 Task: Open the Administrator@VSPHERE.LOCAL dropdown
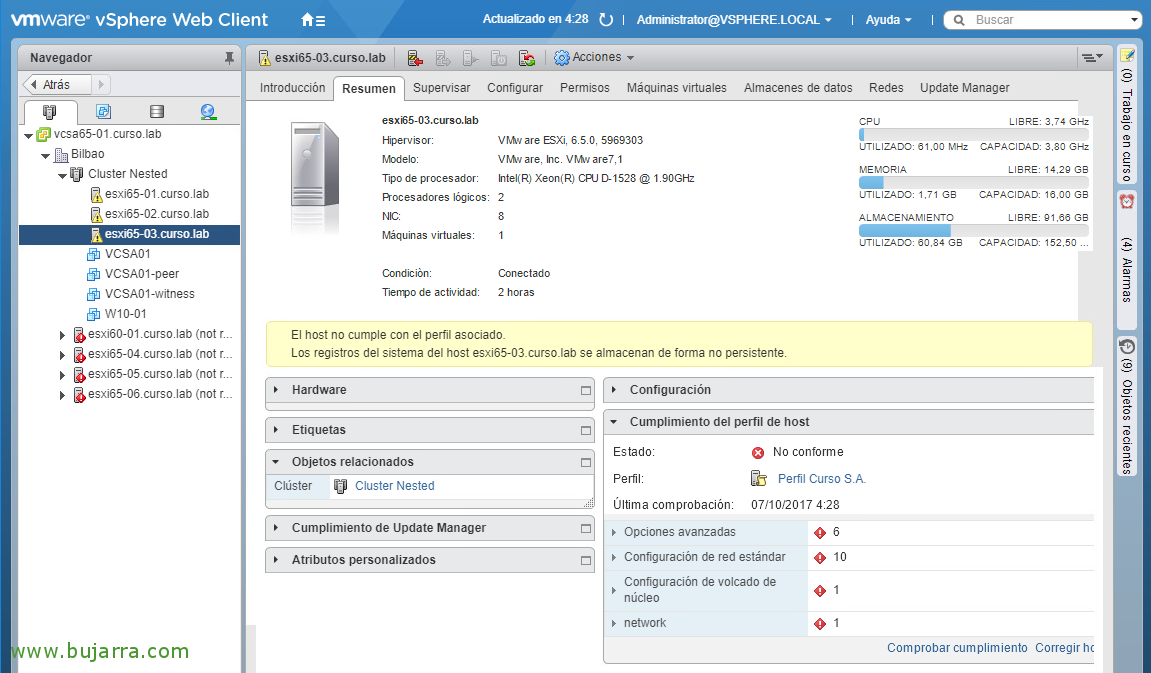pyautogui.click(x=734, y=20)
